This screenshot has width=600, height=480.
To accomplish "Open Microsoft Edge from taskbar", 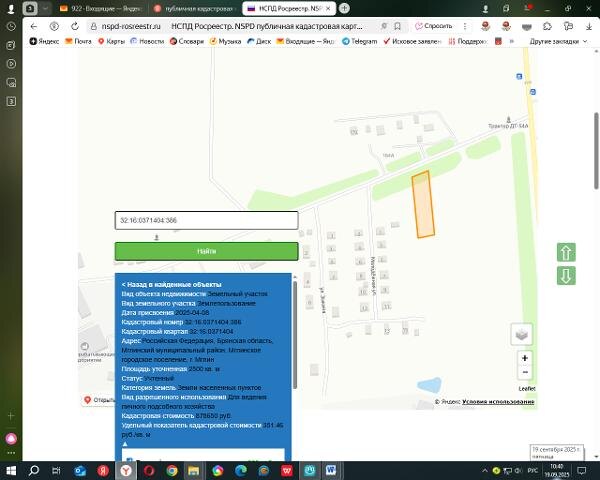I will [x=241, y=470].
